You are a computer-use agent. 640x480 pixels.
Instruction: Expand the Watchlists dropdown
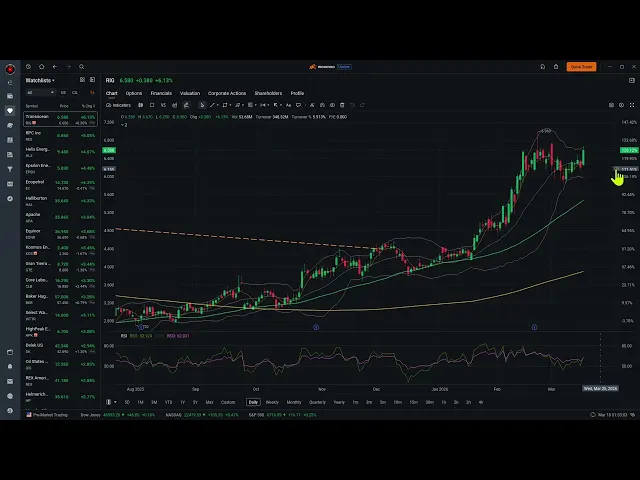40,80
